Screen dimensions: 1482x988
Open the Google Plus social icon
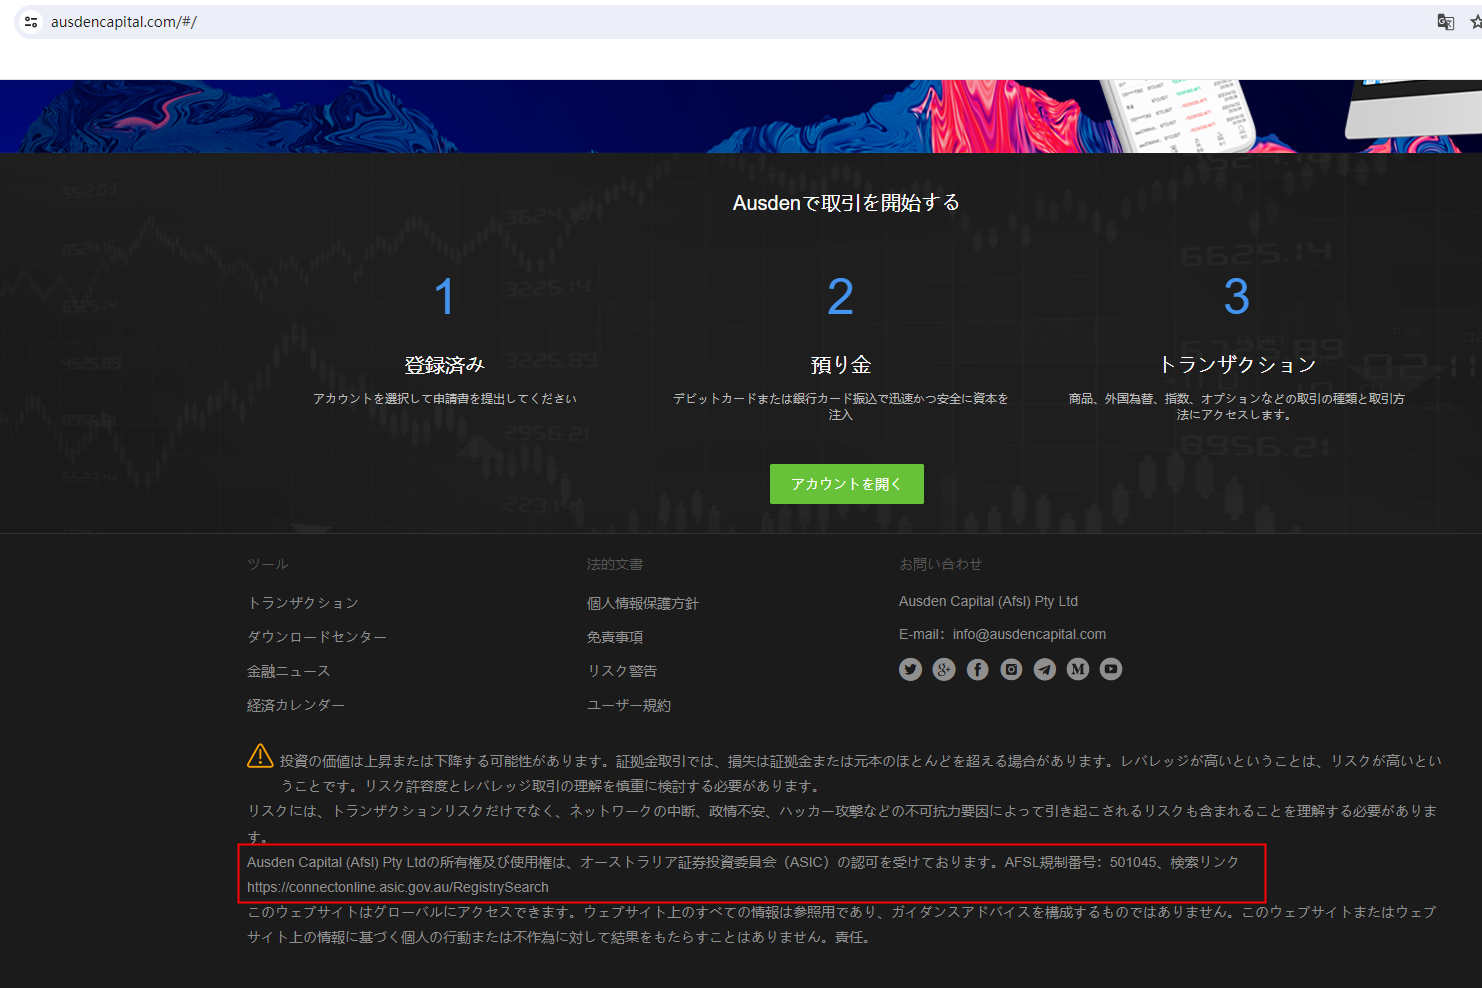(x=944, y=669)
